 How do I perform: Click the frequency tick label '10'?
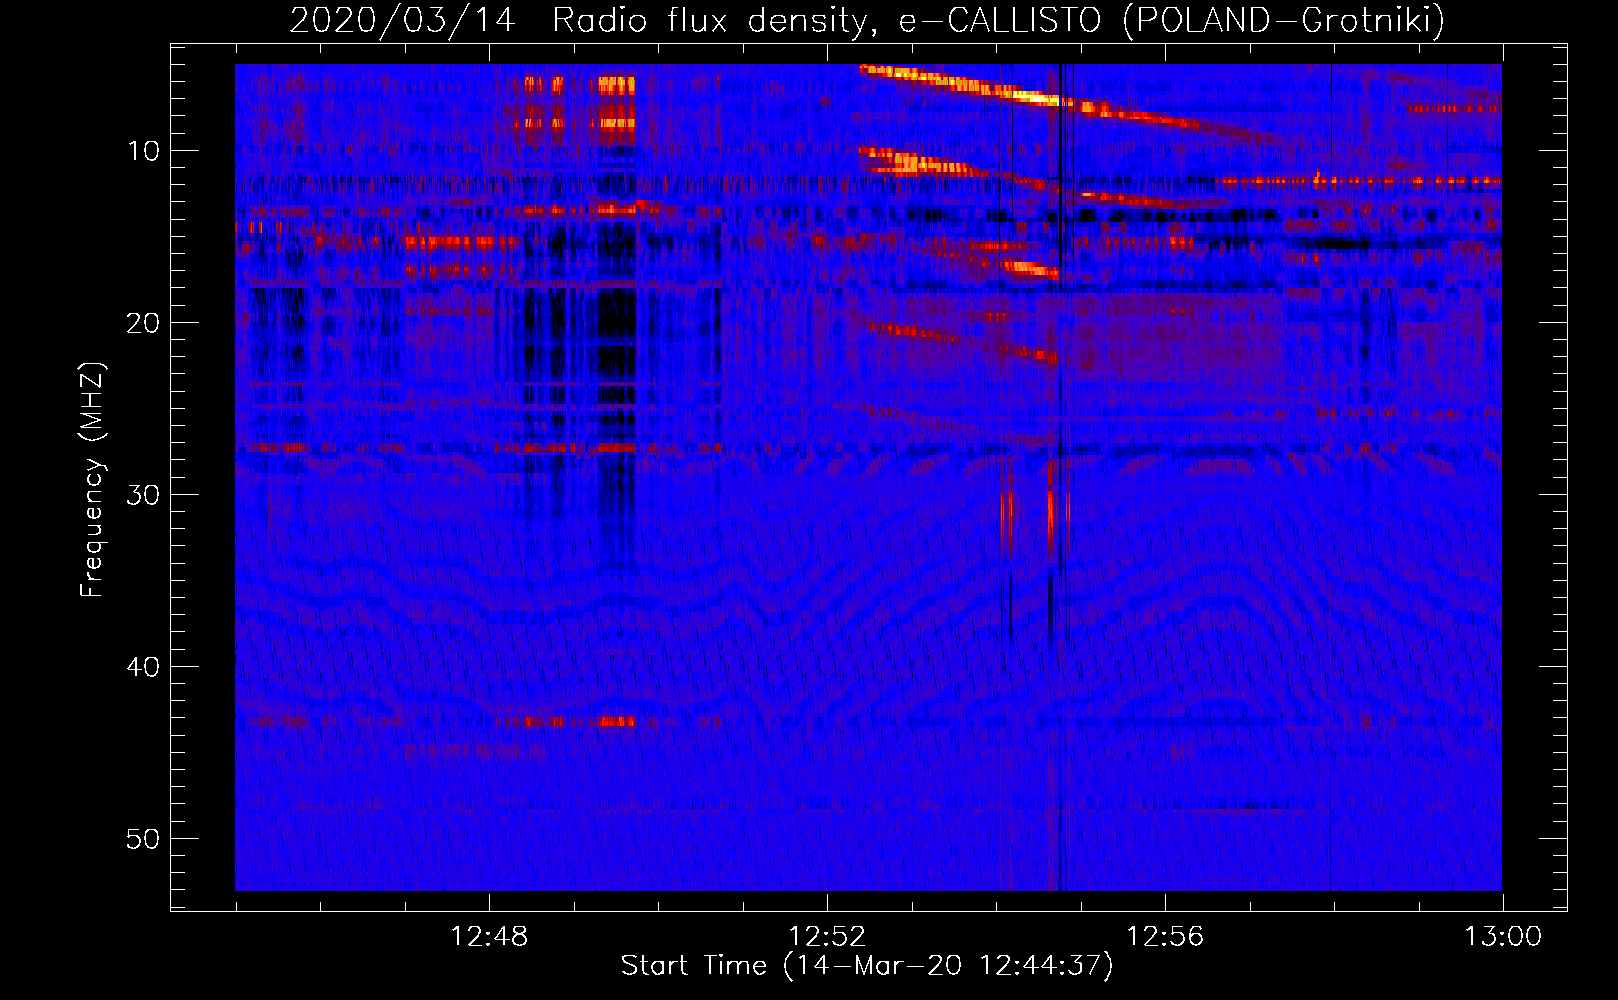click(143, 151)
